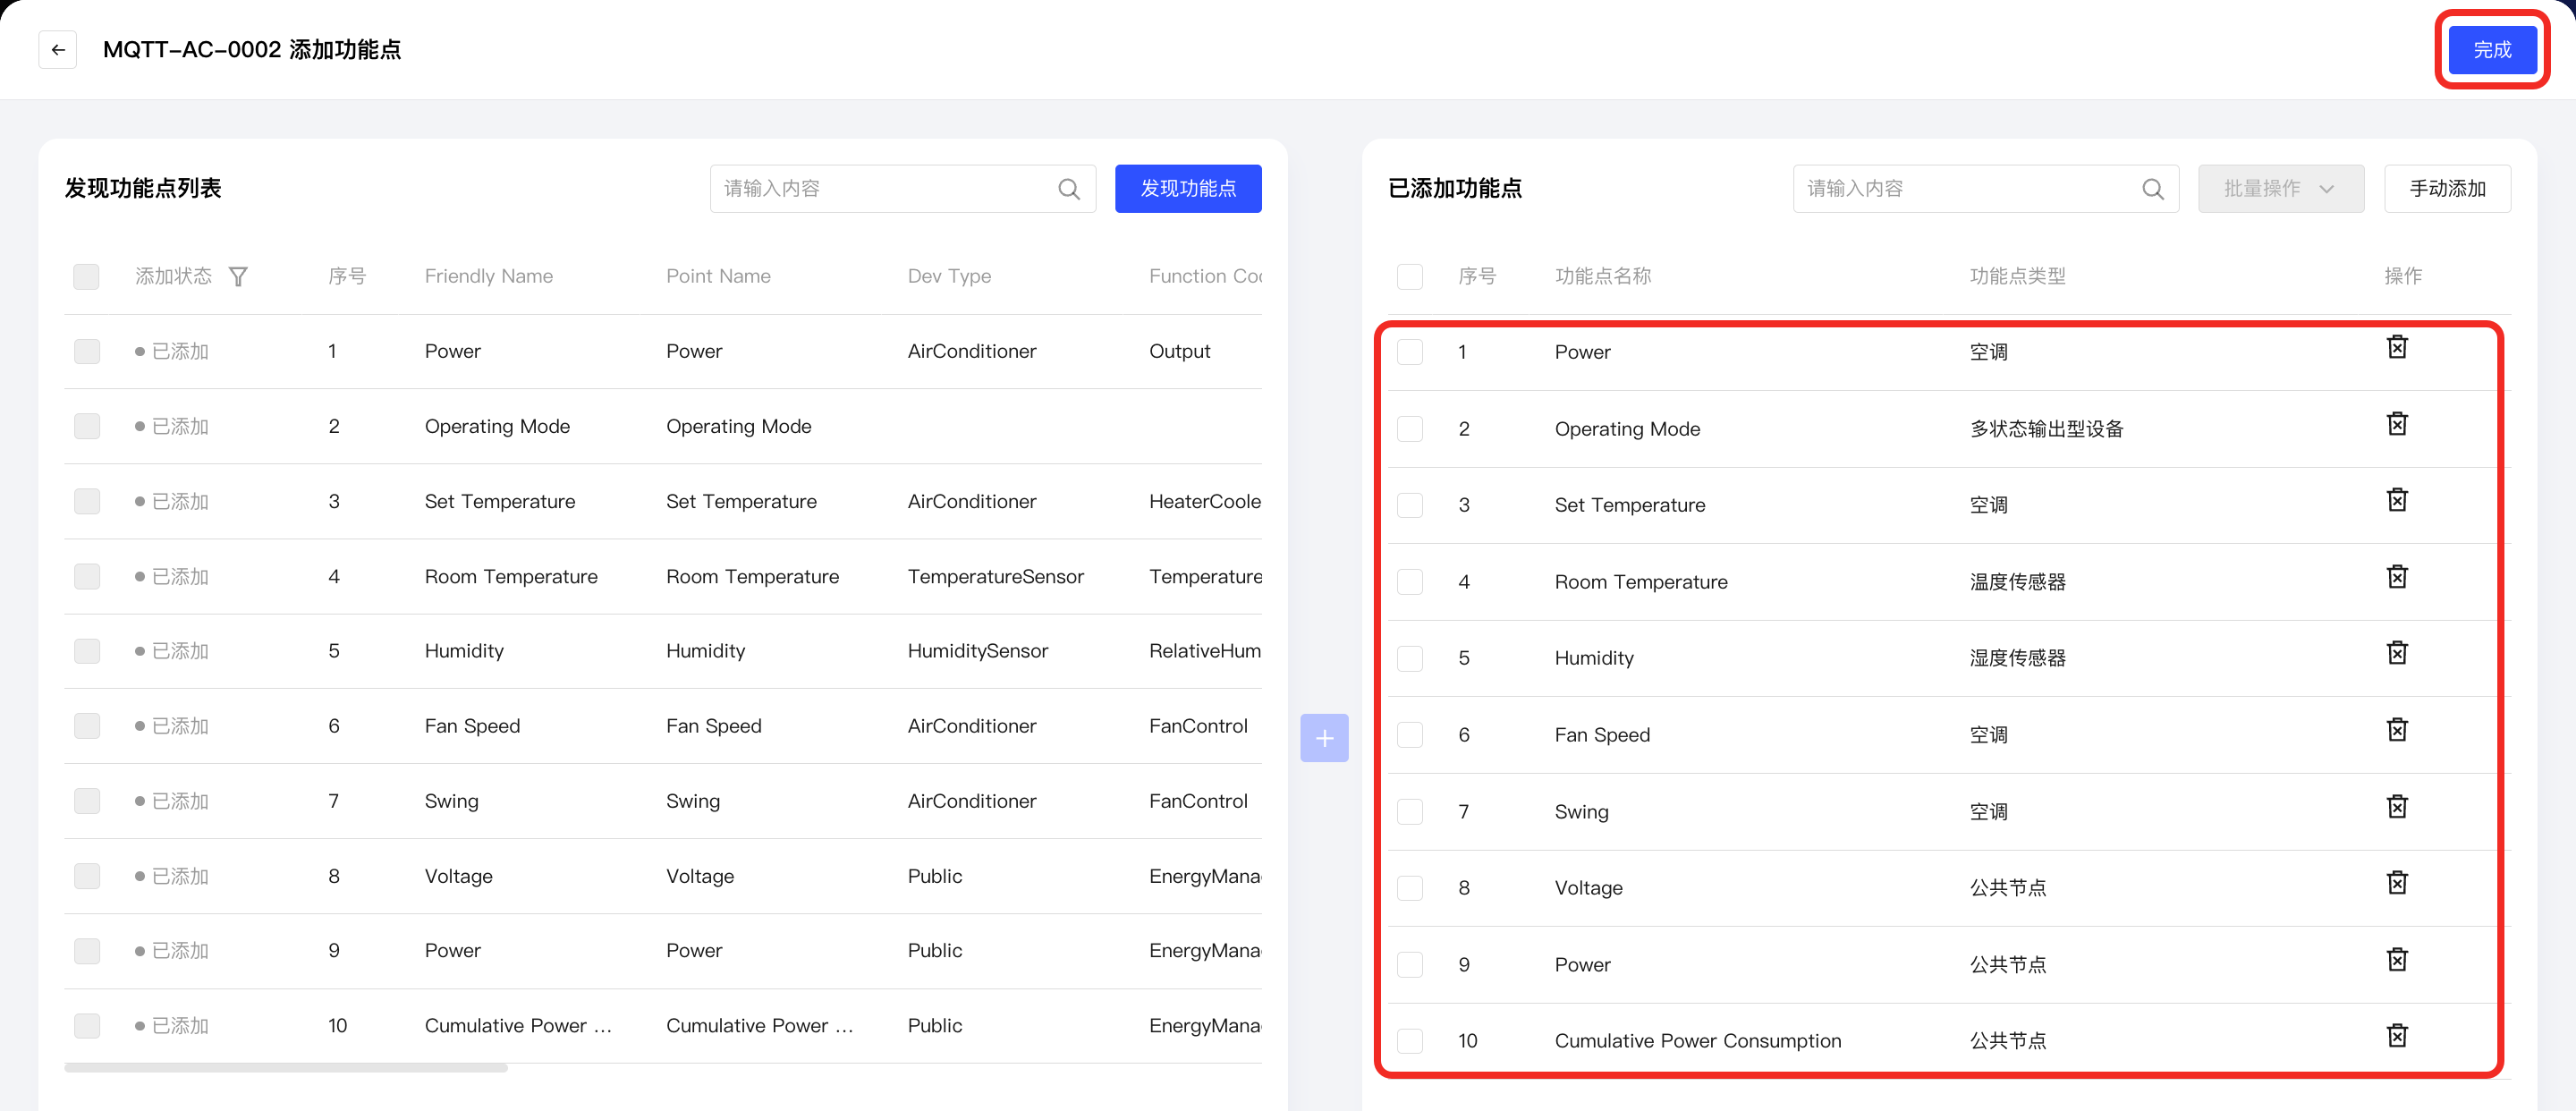
Task: Check added row 10 Cumulative Power checkbox
Action: coord(1410,1041)
